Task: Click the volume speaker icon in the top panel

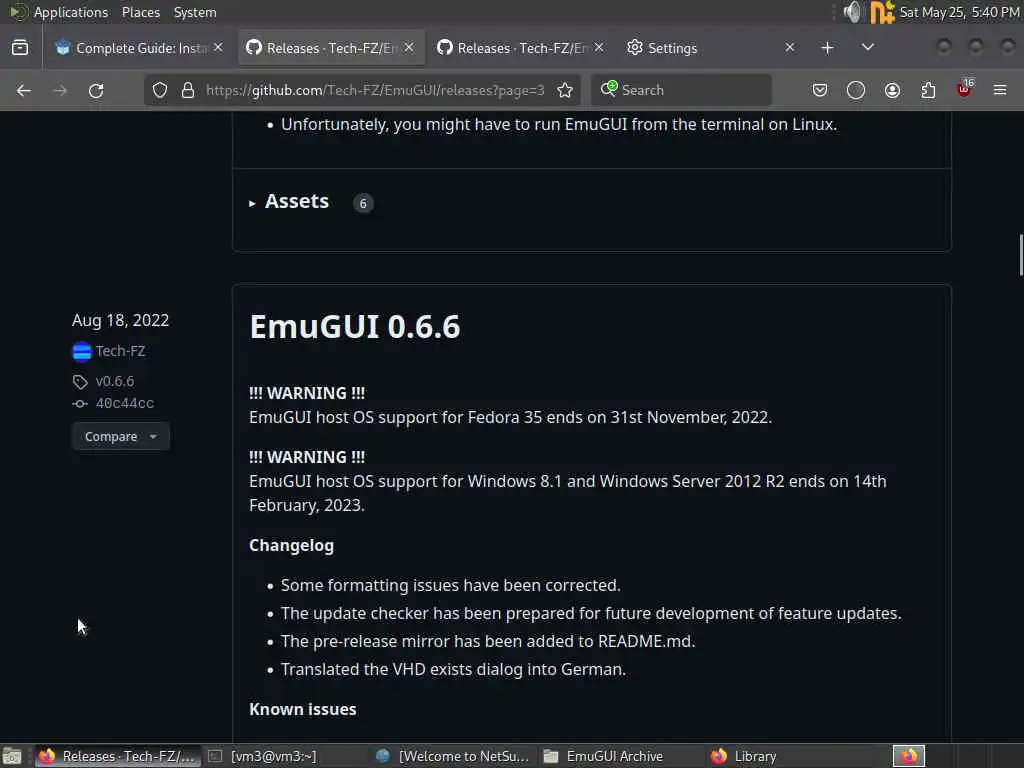Action: (851, 12)
